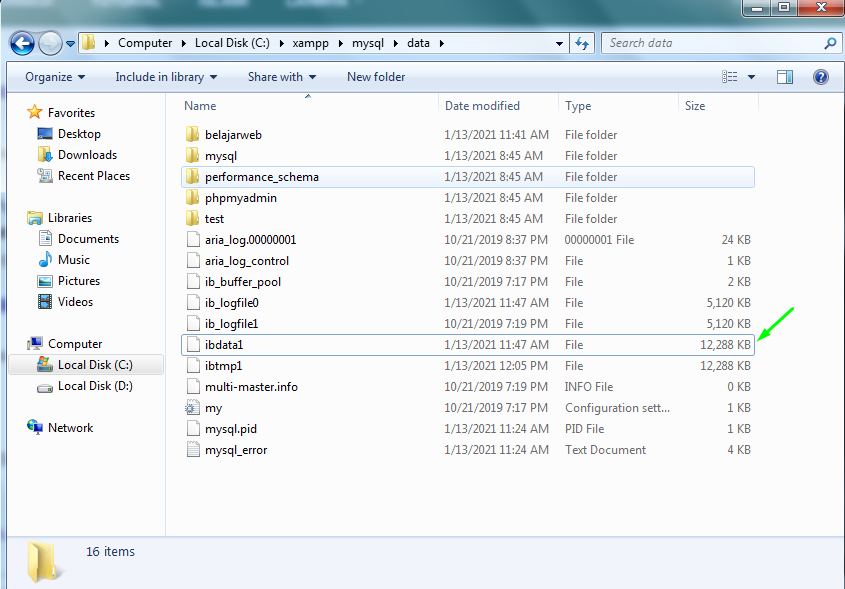Viewport: 845px width, 589px height.
Task: Click the Back navigation arrow button
Action: tap(22, 44)
